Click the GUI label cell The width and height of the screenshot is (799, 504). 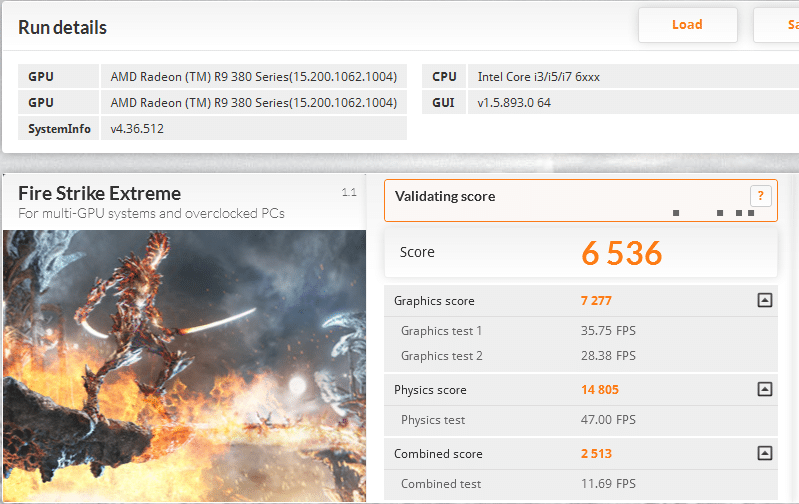pos(444,102)
